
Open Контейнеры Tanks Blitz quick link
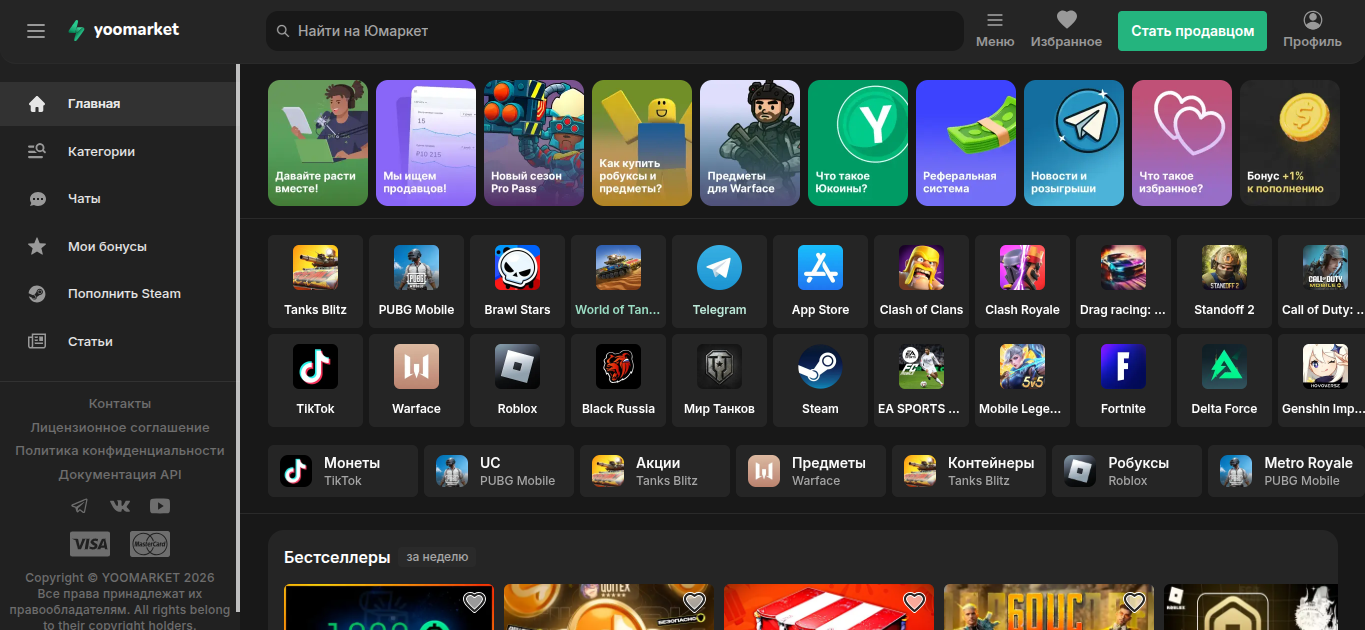point(967,471)
